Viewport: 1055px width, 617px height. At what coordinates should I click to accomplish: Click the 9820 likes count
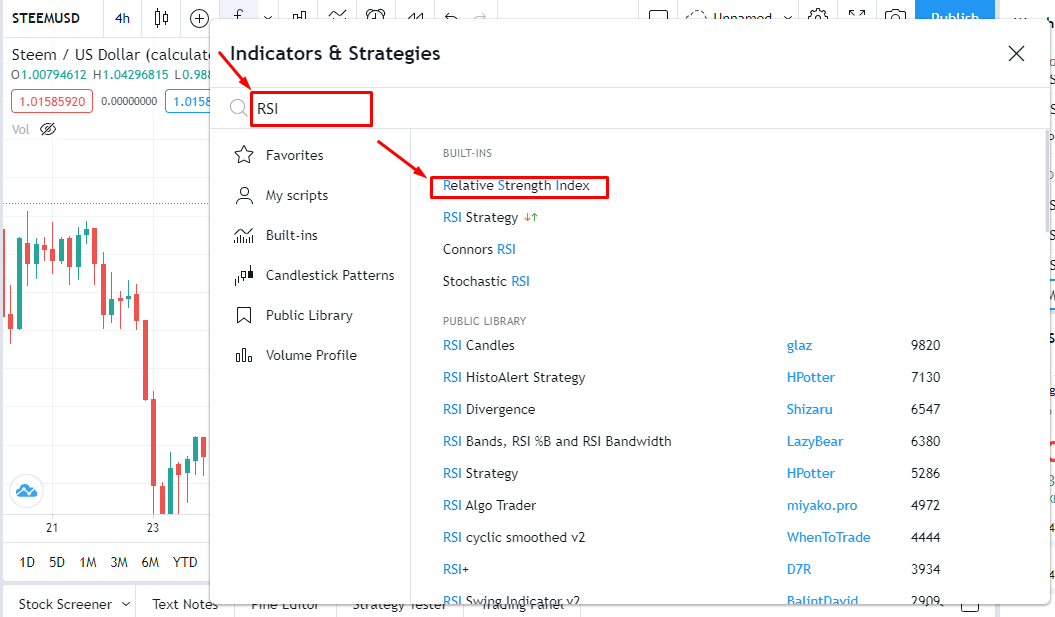tap(925, 345)
